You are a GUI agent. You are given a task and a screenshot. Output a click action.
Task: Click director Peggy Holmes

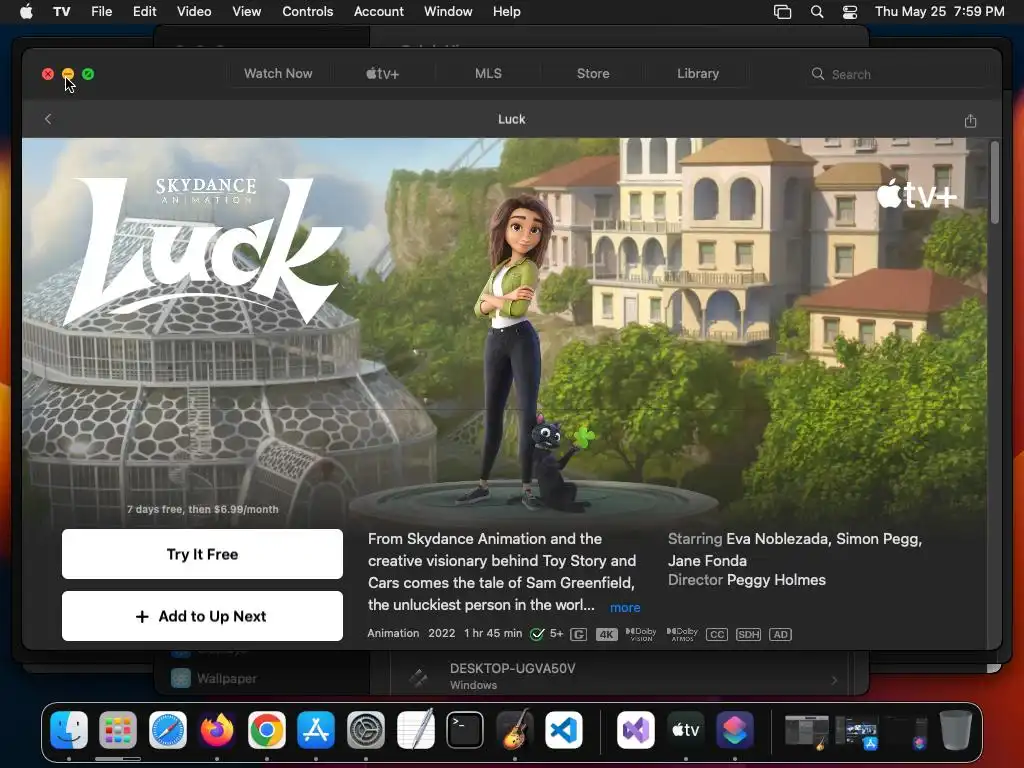pyautogui.click(x=776, y=580)
